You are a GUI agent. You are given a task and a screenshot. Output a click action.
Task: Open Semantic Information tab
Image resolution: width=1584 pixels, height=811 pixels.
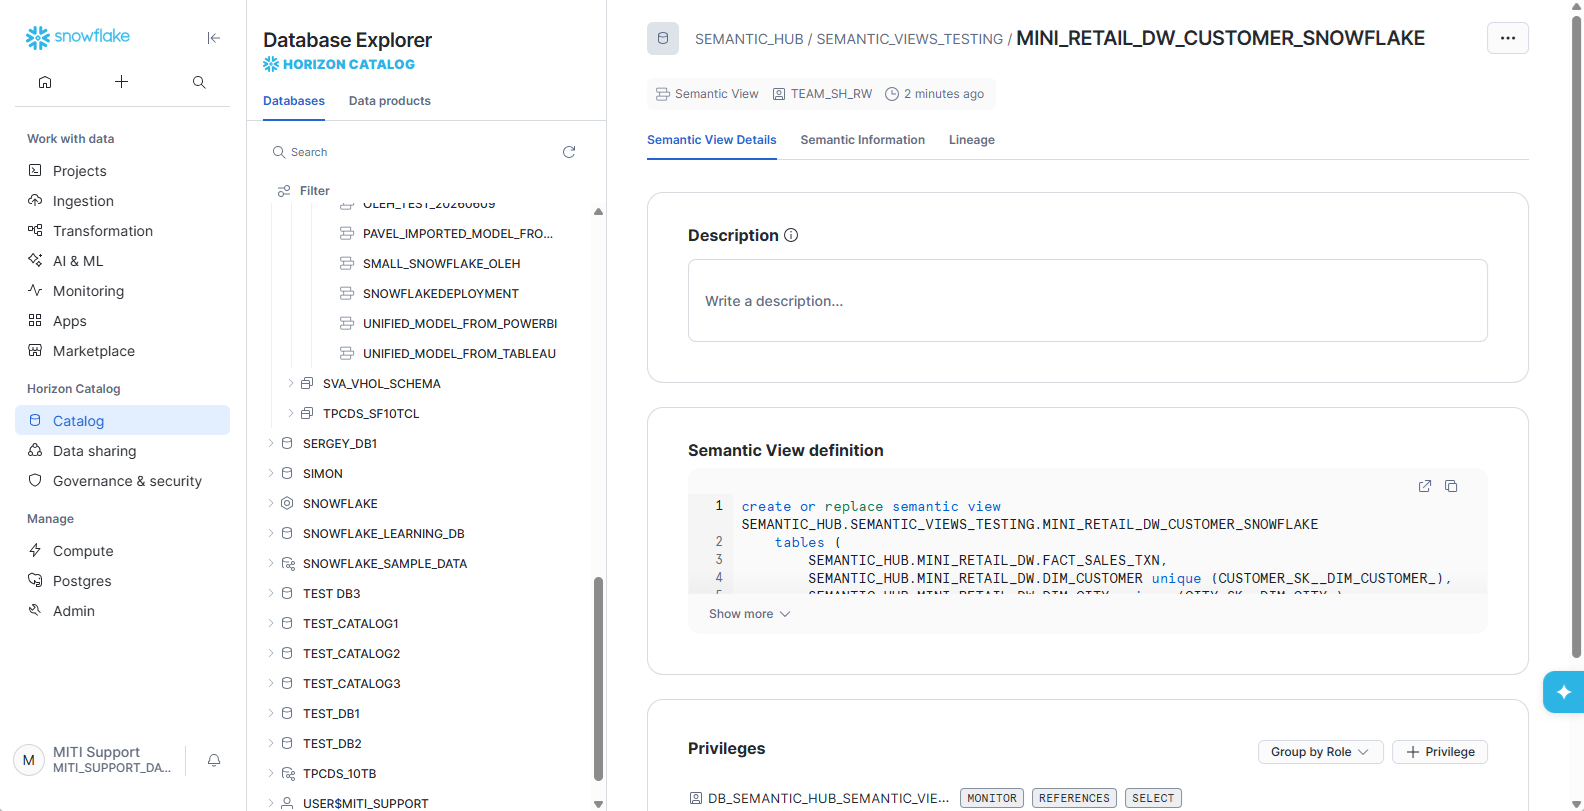coord(862,140)
